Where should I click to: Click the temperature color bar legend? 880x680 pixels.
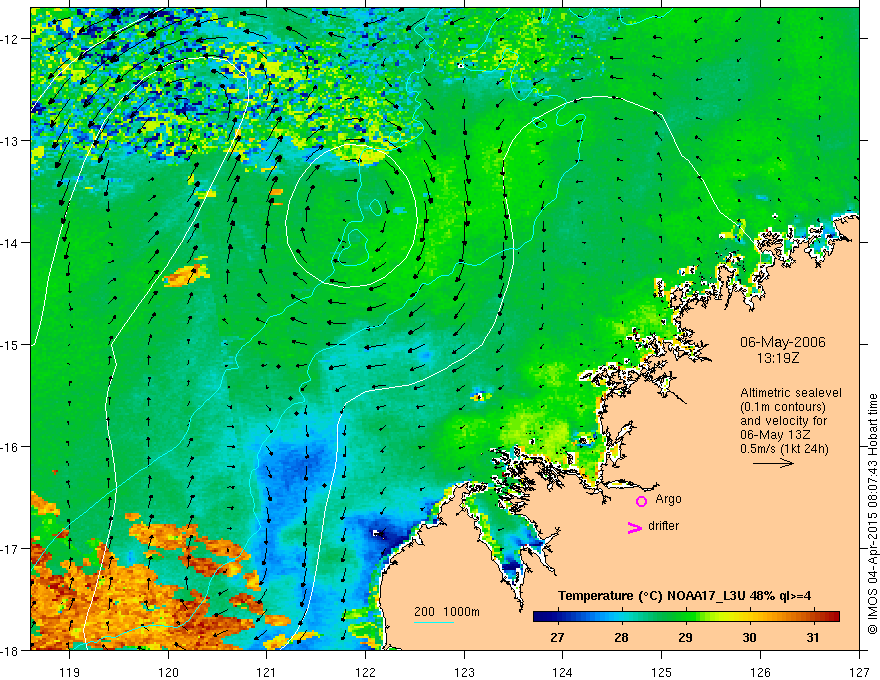[686, 617]
